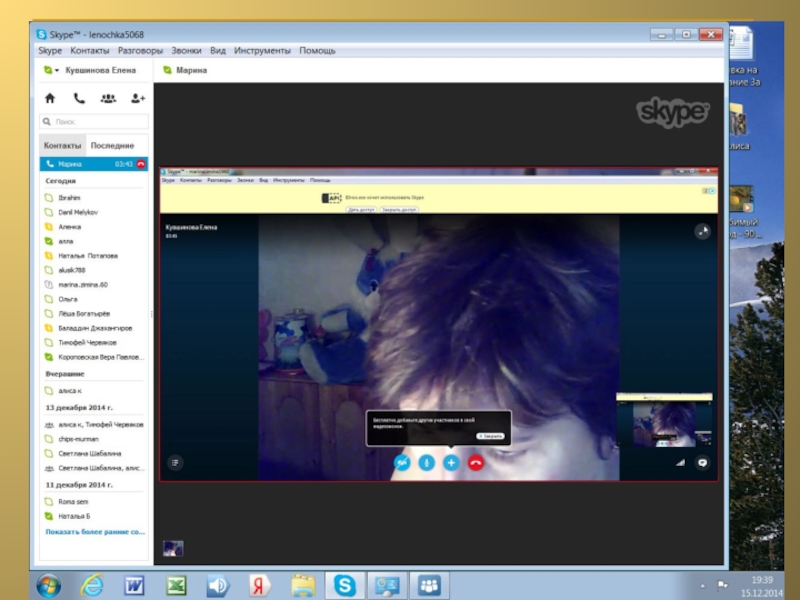Open the Skype menu

[x=50, y=51]
